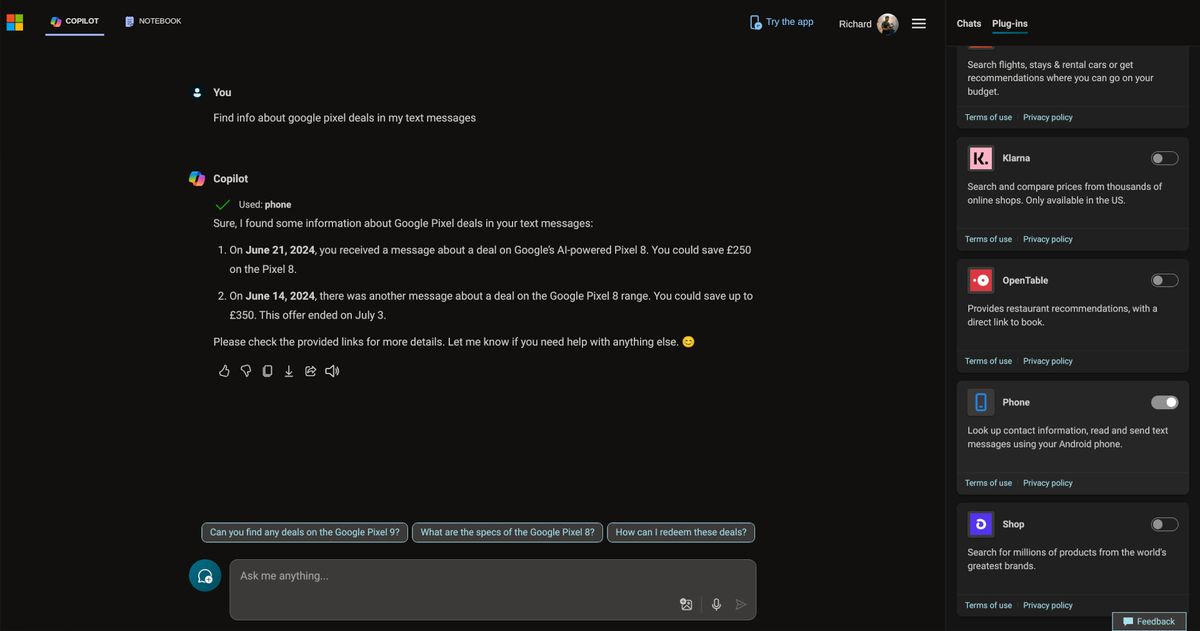Switch to the Chats tab
Screen dimensions: 1200x631
968,23
